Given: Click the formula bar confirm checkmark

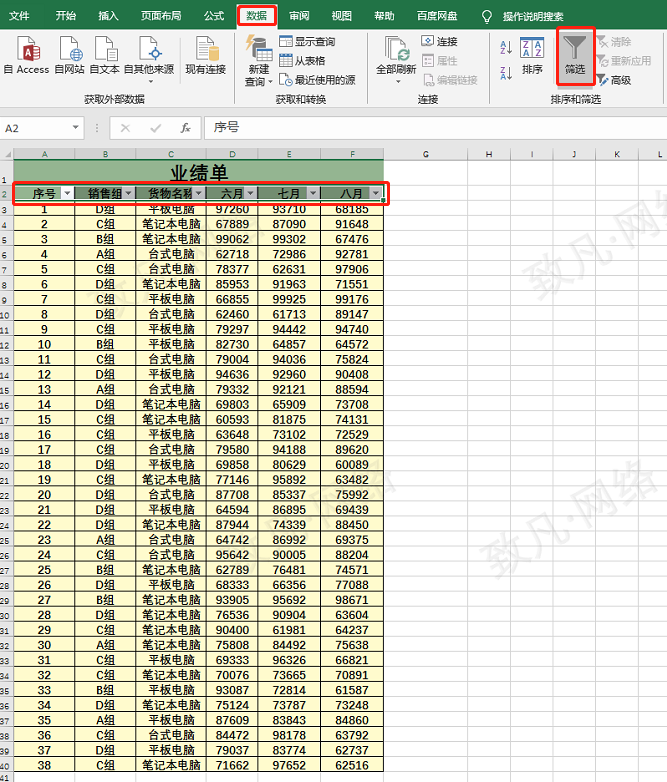Looking at the screenshot, I should click(x=155, y=128).
